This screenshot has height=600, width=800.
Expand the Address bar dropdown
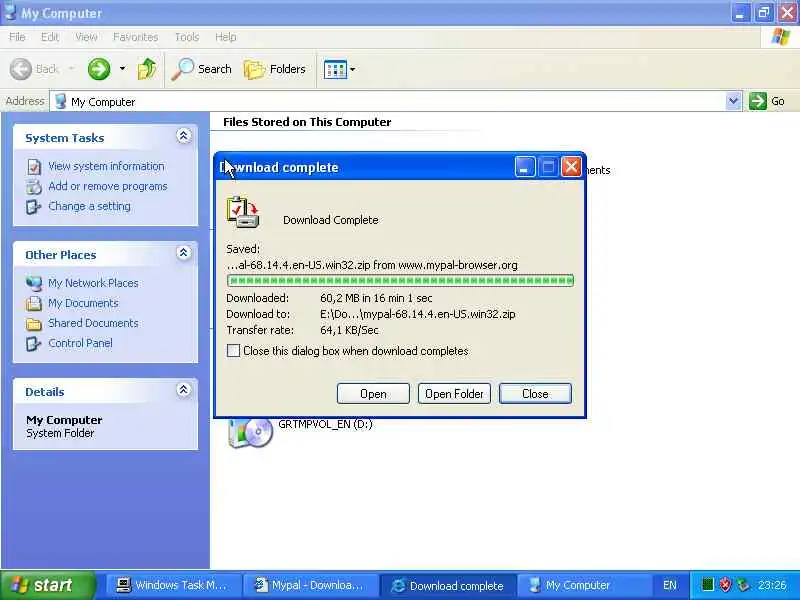(733, 101)
